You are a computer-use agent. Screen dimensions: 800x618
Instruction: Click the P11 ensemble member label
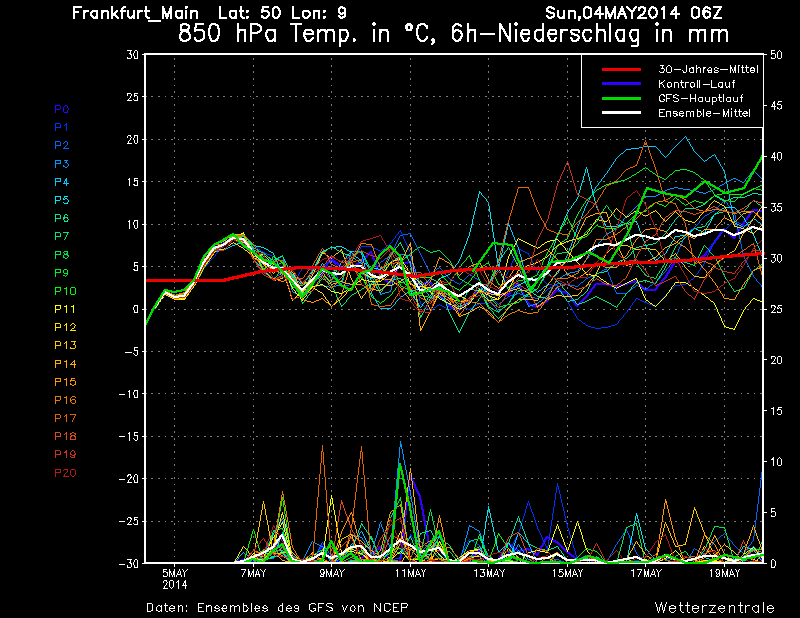[65, 309]
